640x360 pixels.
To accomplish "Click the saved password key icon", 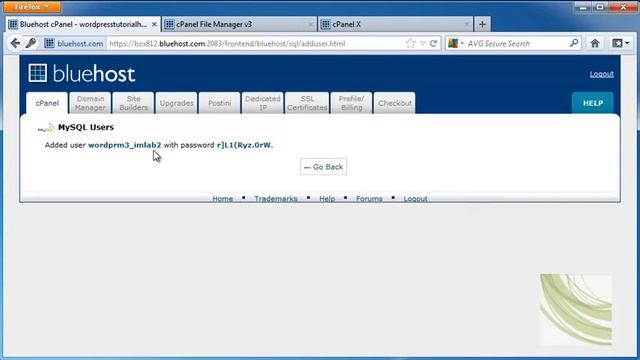I will [31, 43].
